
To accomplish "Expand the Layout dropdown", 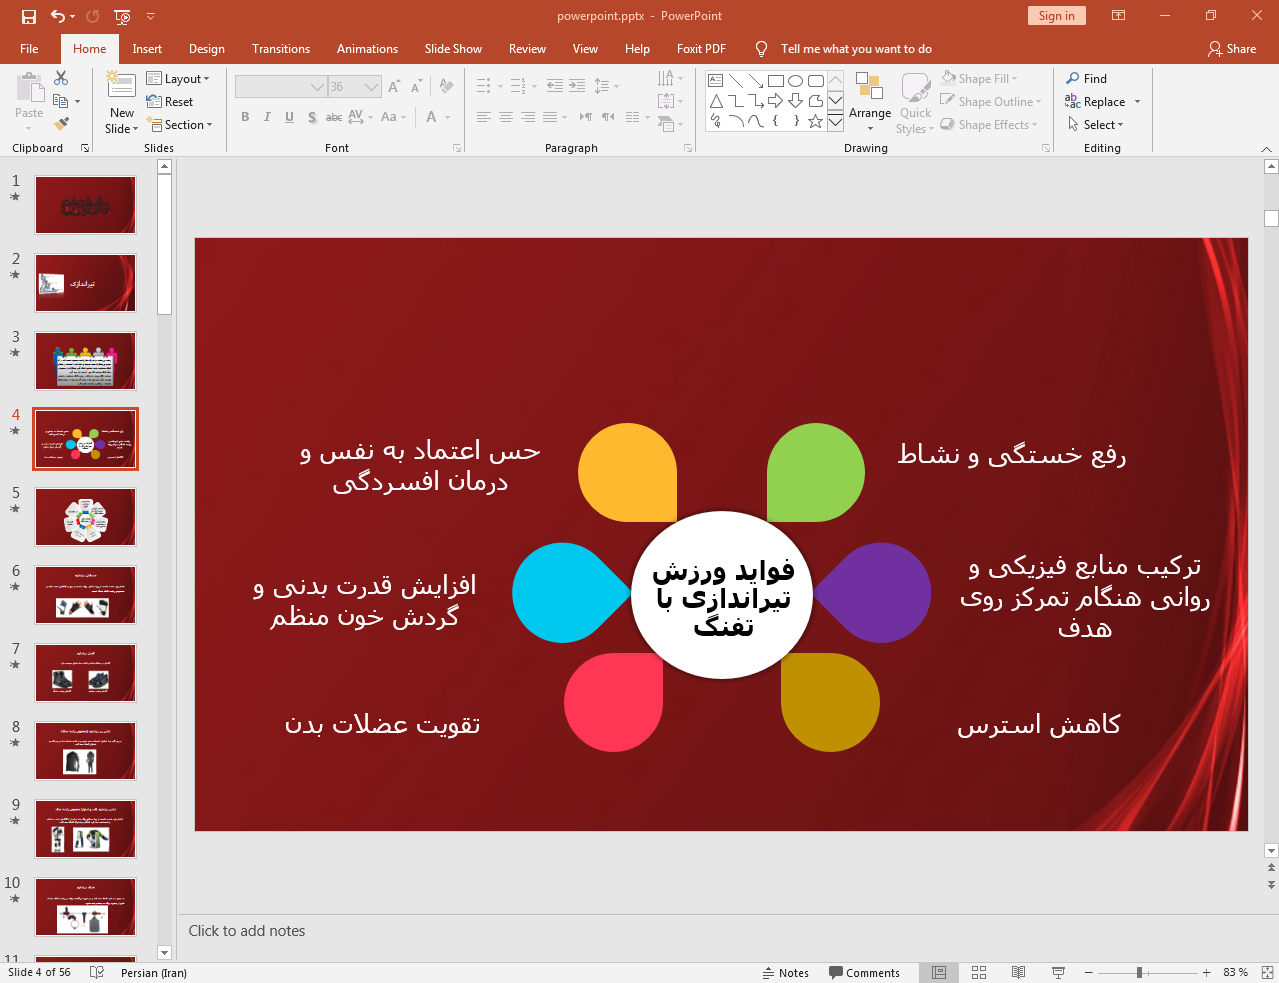I will point(178,79).
